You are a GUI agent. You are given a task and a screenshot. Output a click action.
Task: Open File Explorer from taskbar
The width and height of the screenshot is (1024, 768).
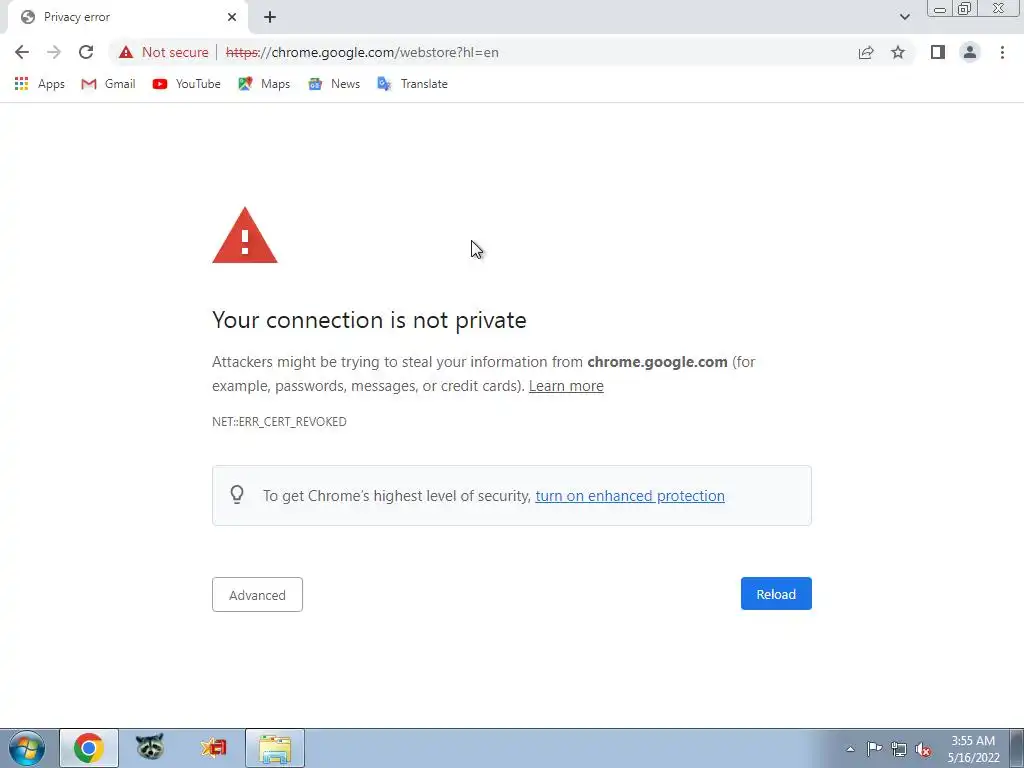pos(275,748)
